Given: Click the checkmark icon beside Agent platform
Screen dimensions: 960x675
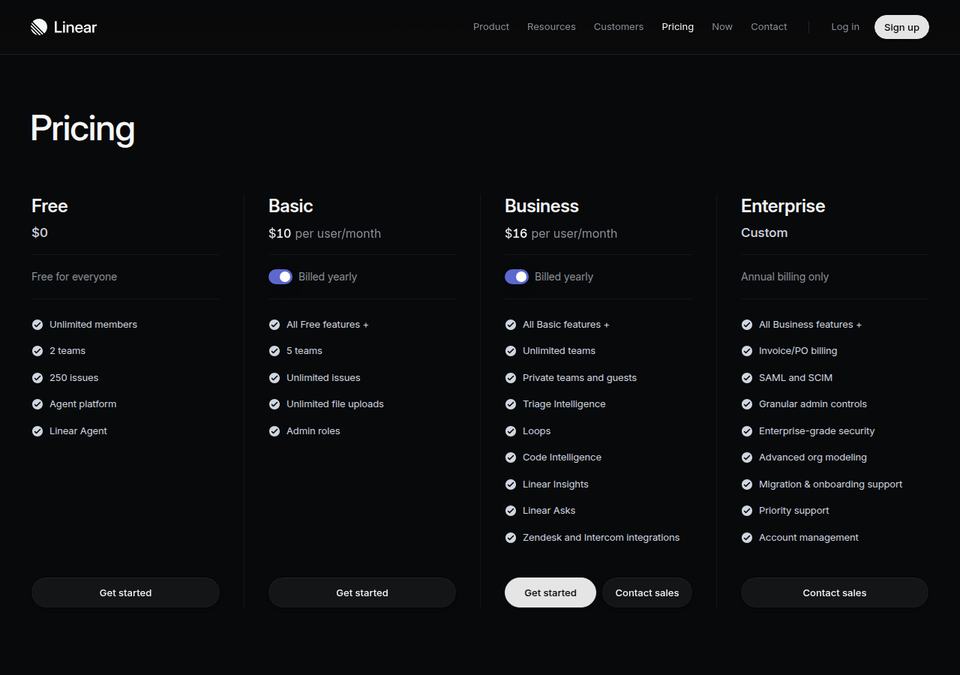Looking at the screenshot, I should 37,404.
